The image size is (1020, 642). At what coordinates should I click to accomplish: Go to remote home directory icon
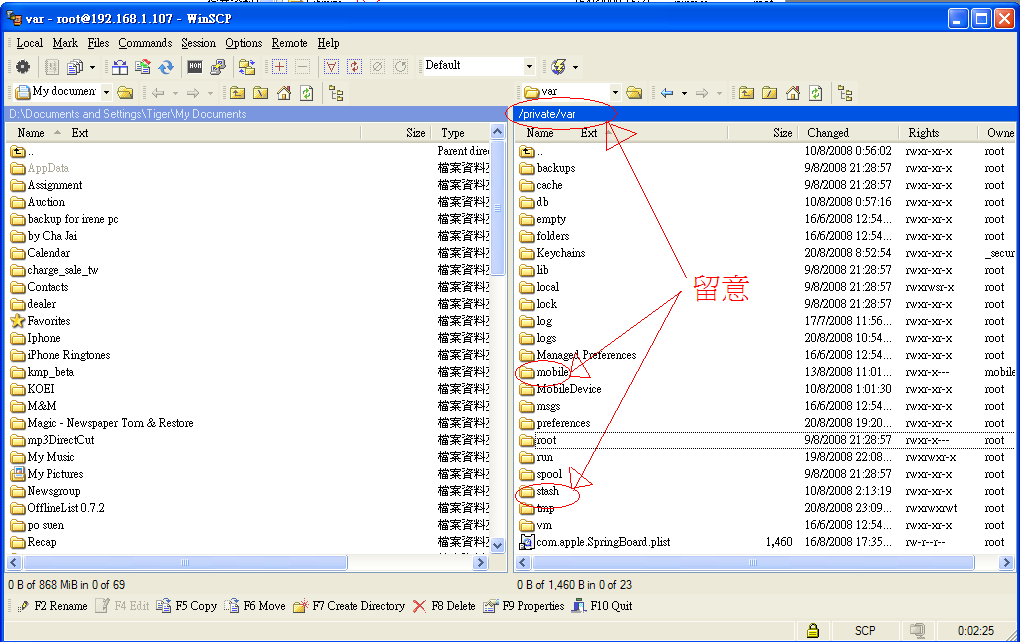coord(793,93)
